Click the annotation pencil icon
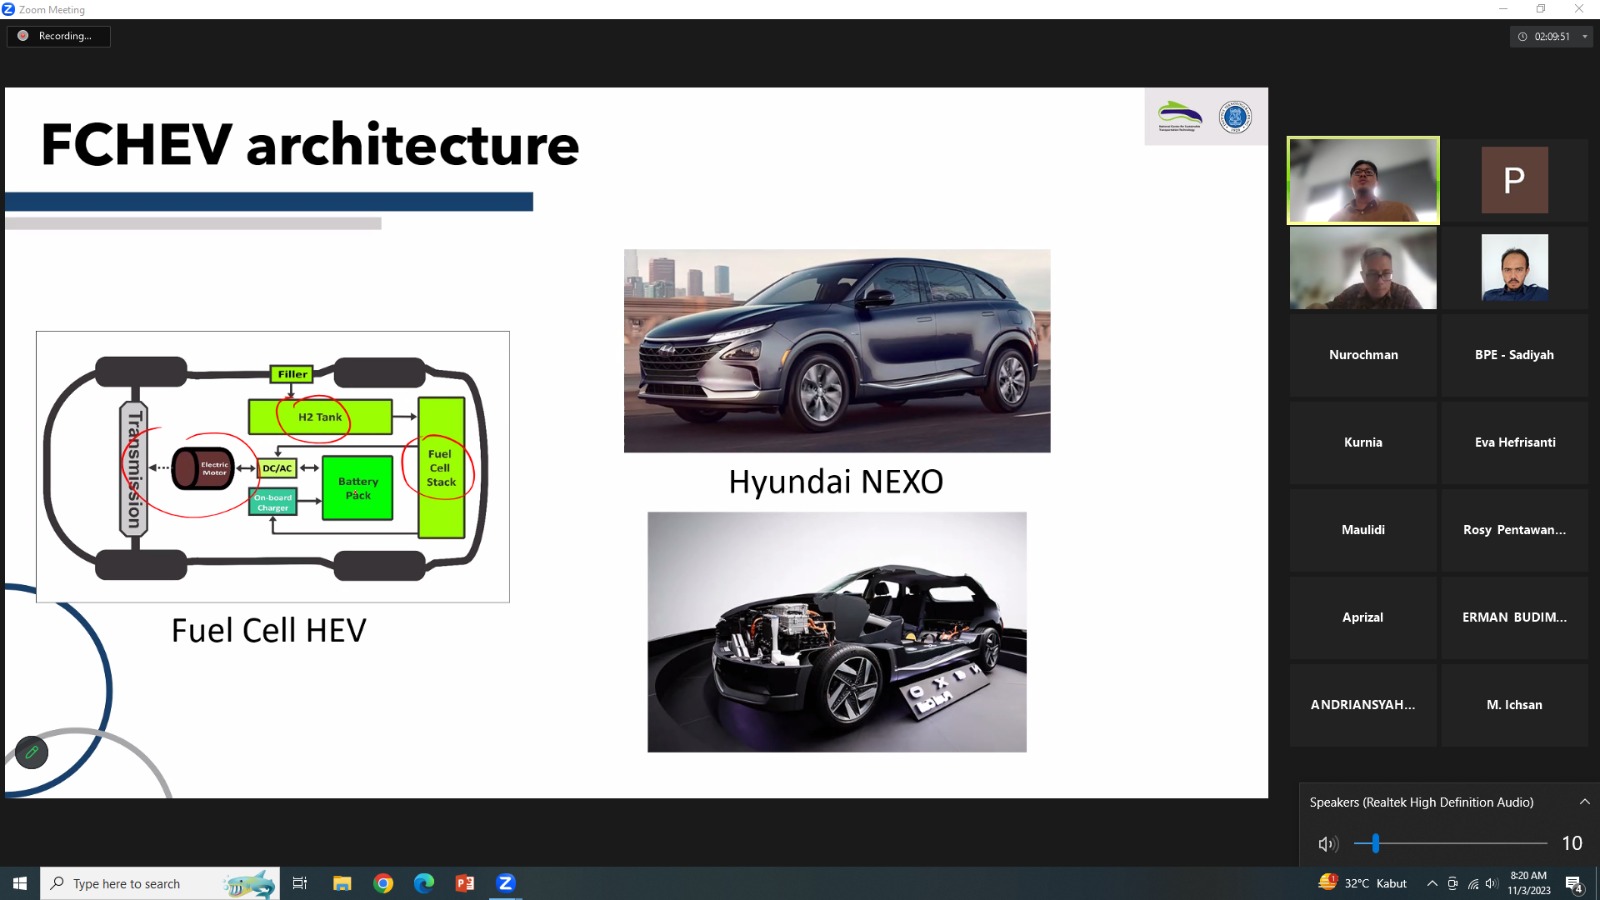This screenshot has width=1600, height=900. point(32,752)
